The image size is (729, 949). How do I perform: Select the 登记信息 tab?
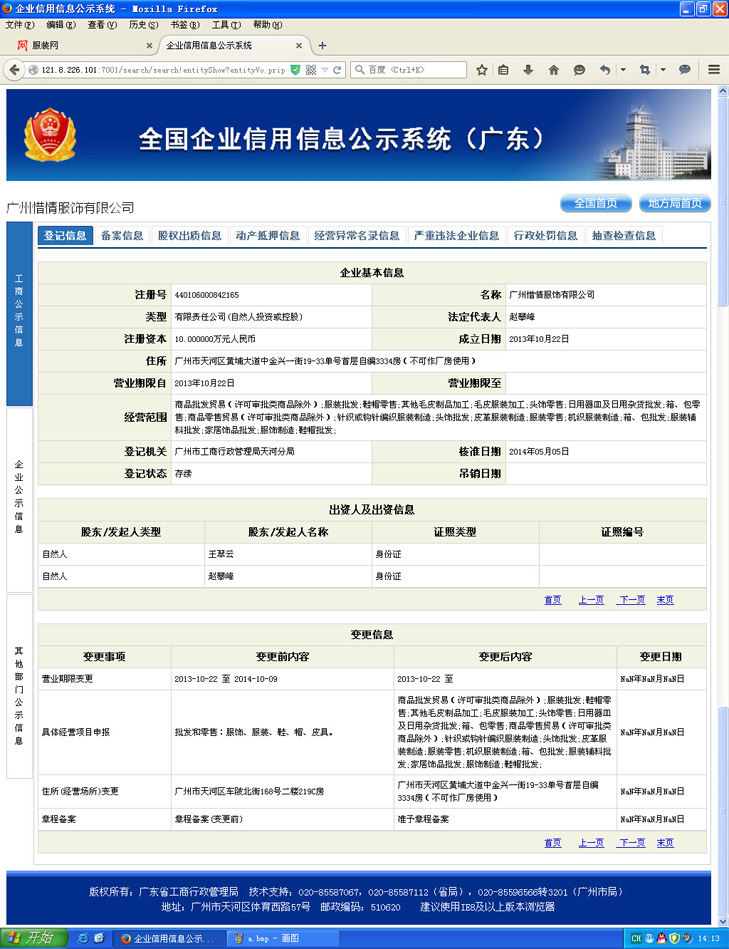tap(65, 235)
